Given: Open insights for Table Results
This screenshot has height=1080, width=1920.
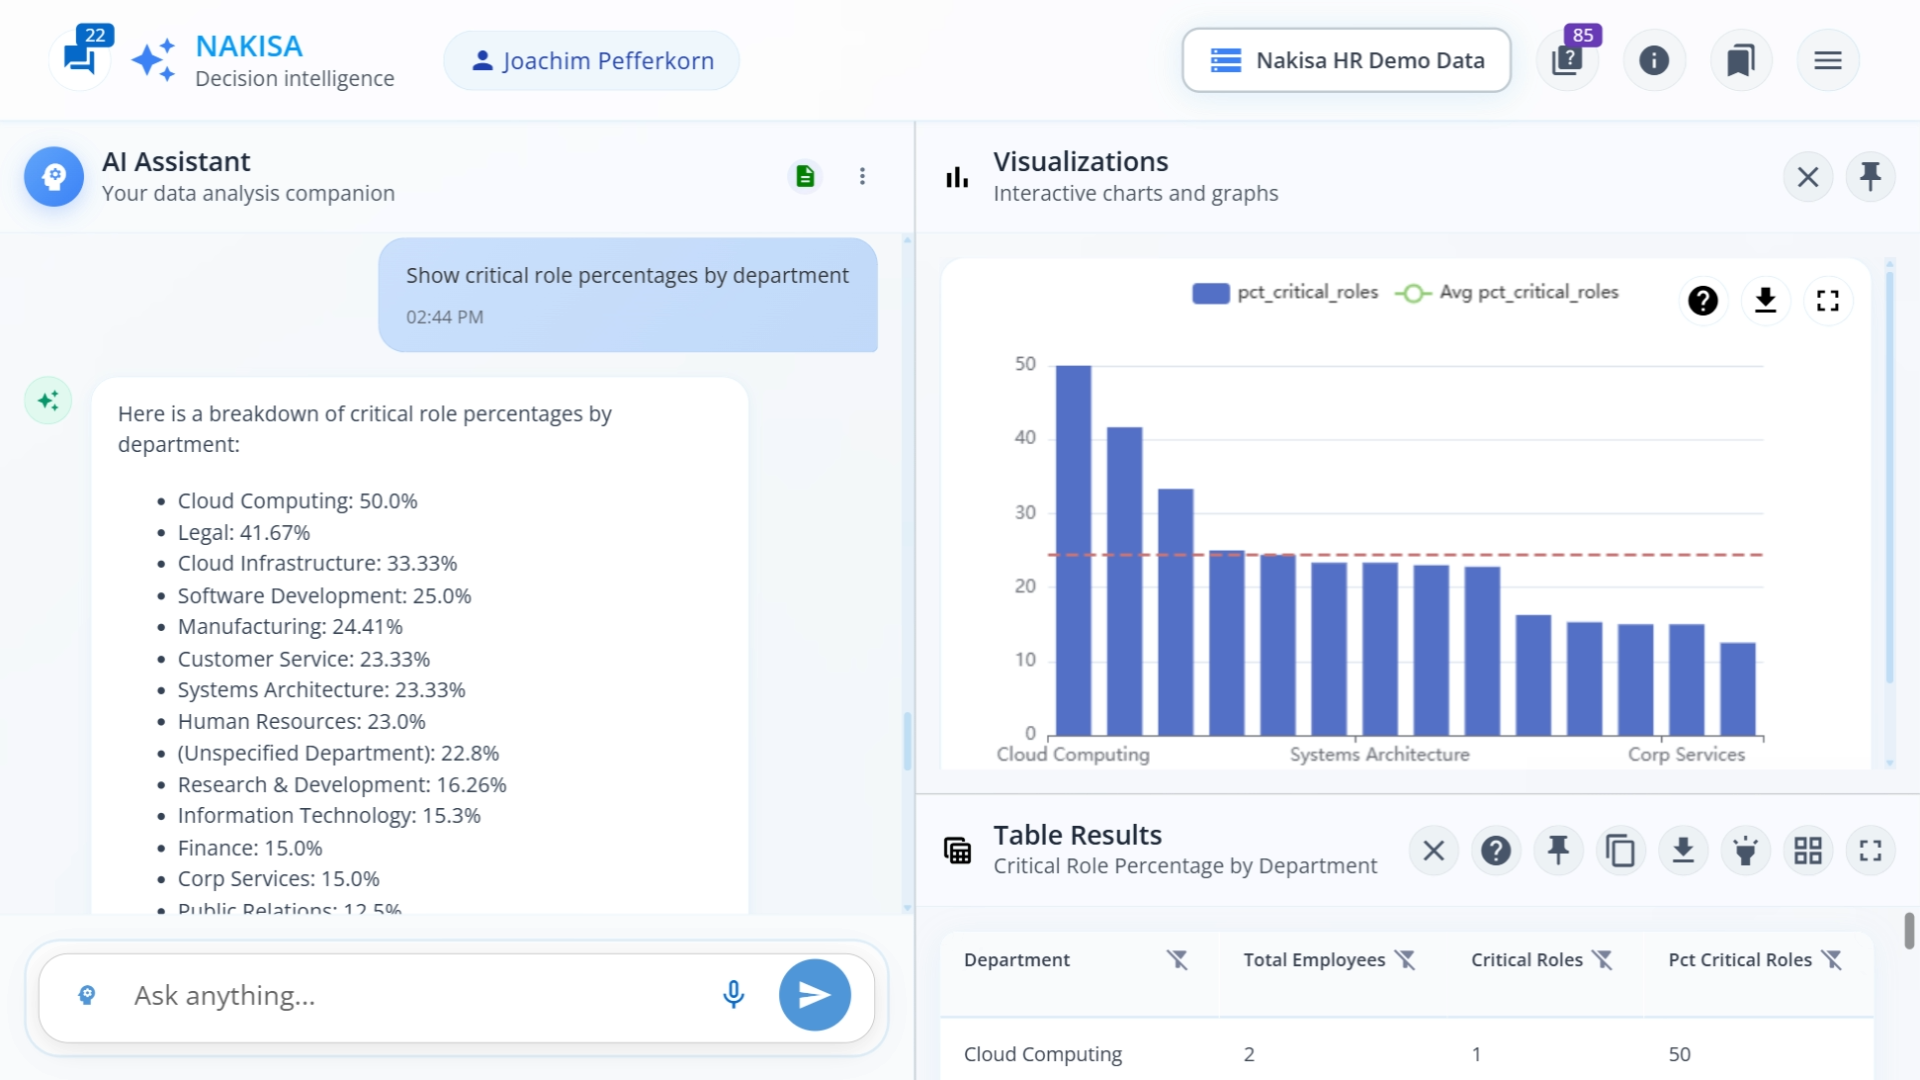Looking at the screenshot, I should point(1746,850).
